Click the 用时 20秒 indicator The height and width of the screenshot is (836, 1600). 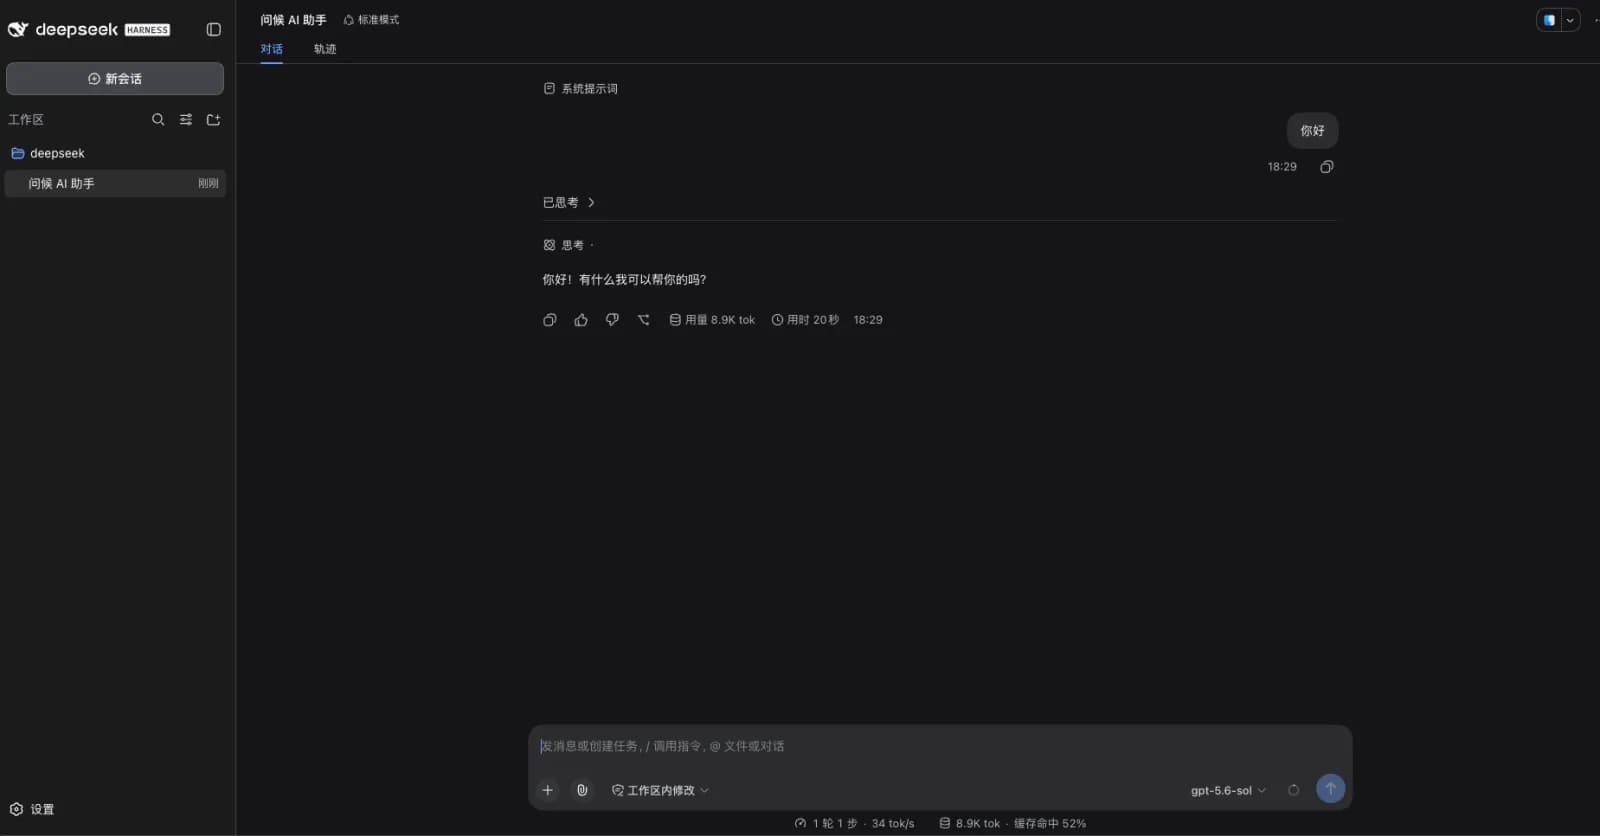coord(805,320)
